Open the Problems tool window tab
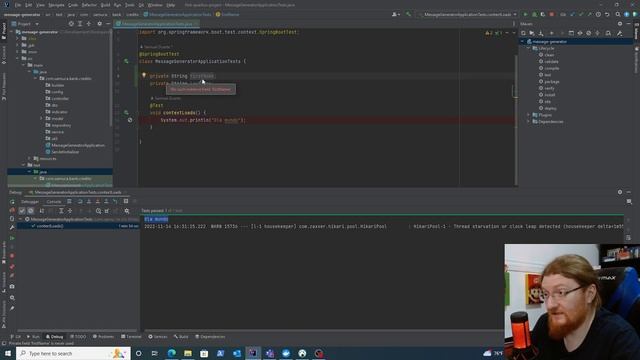 coord(103,337)
